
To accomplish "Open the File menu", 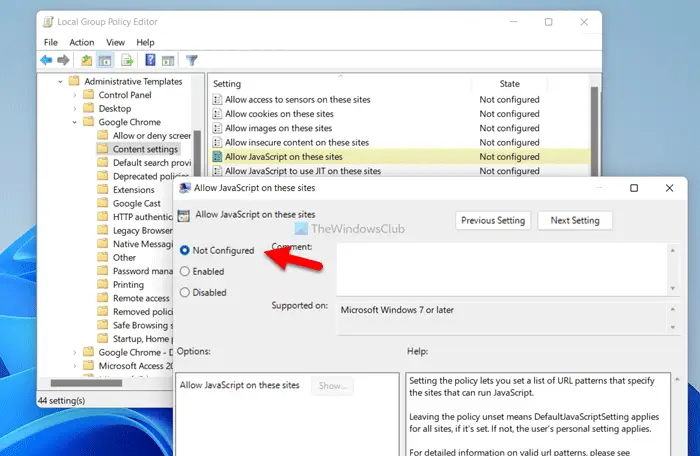I will 50,42.
